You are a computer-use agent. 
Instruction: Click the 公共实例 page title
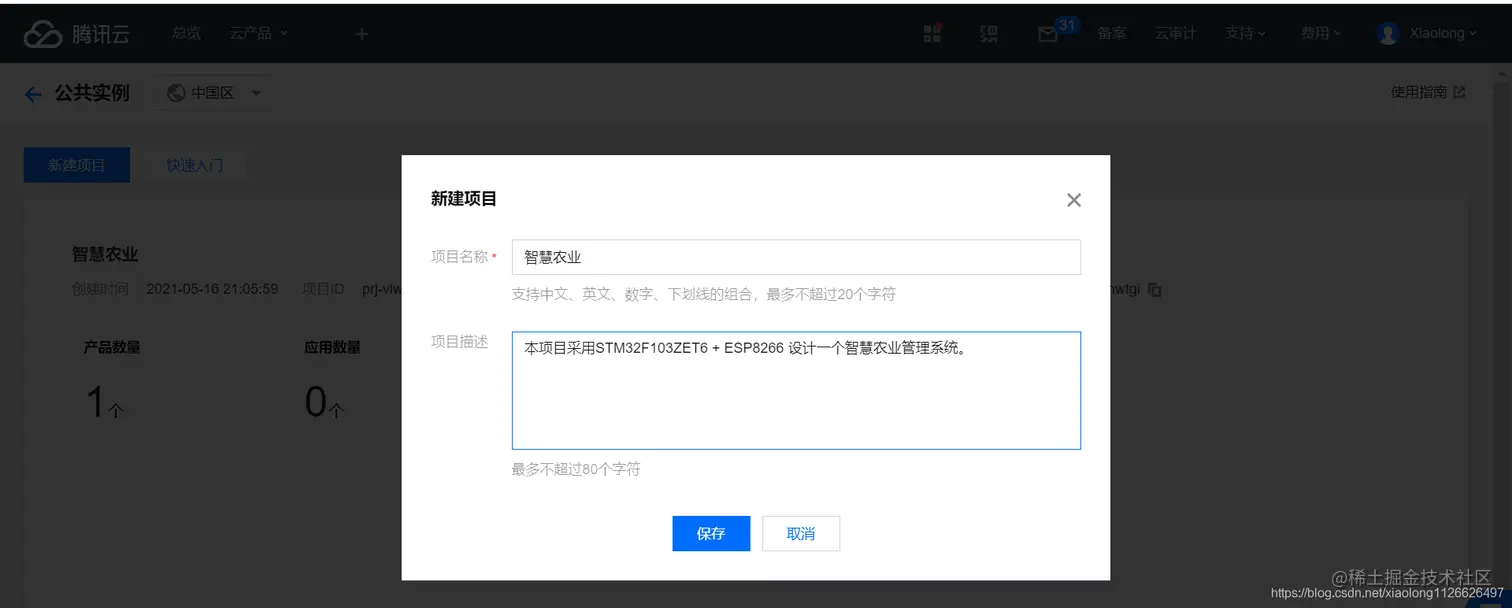[x=92, y=93]
